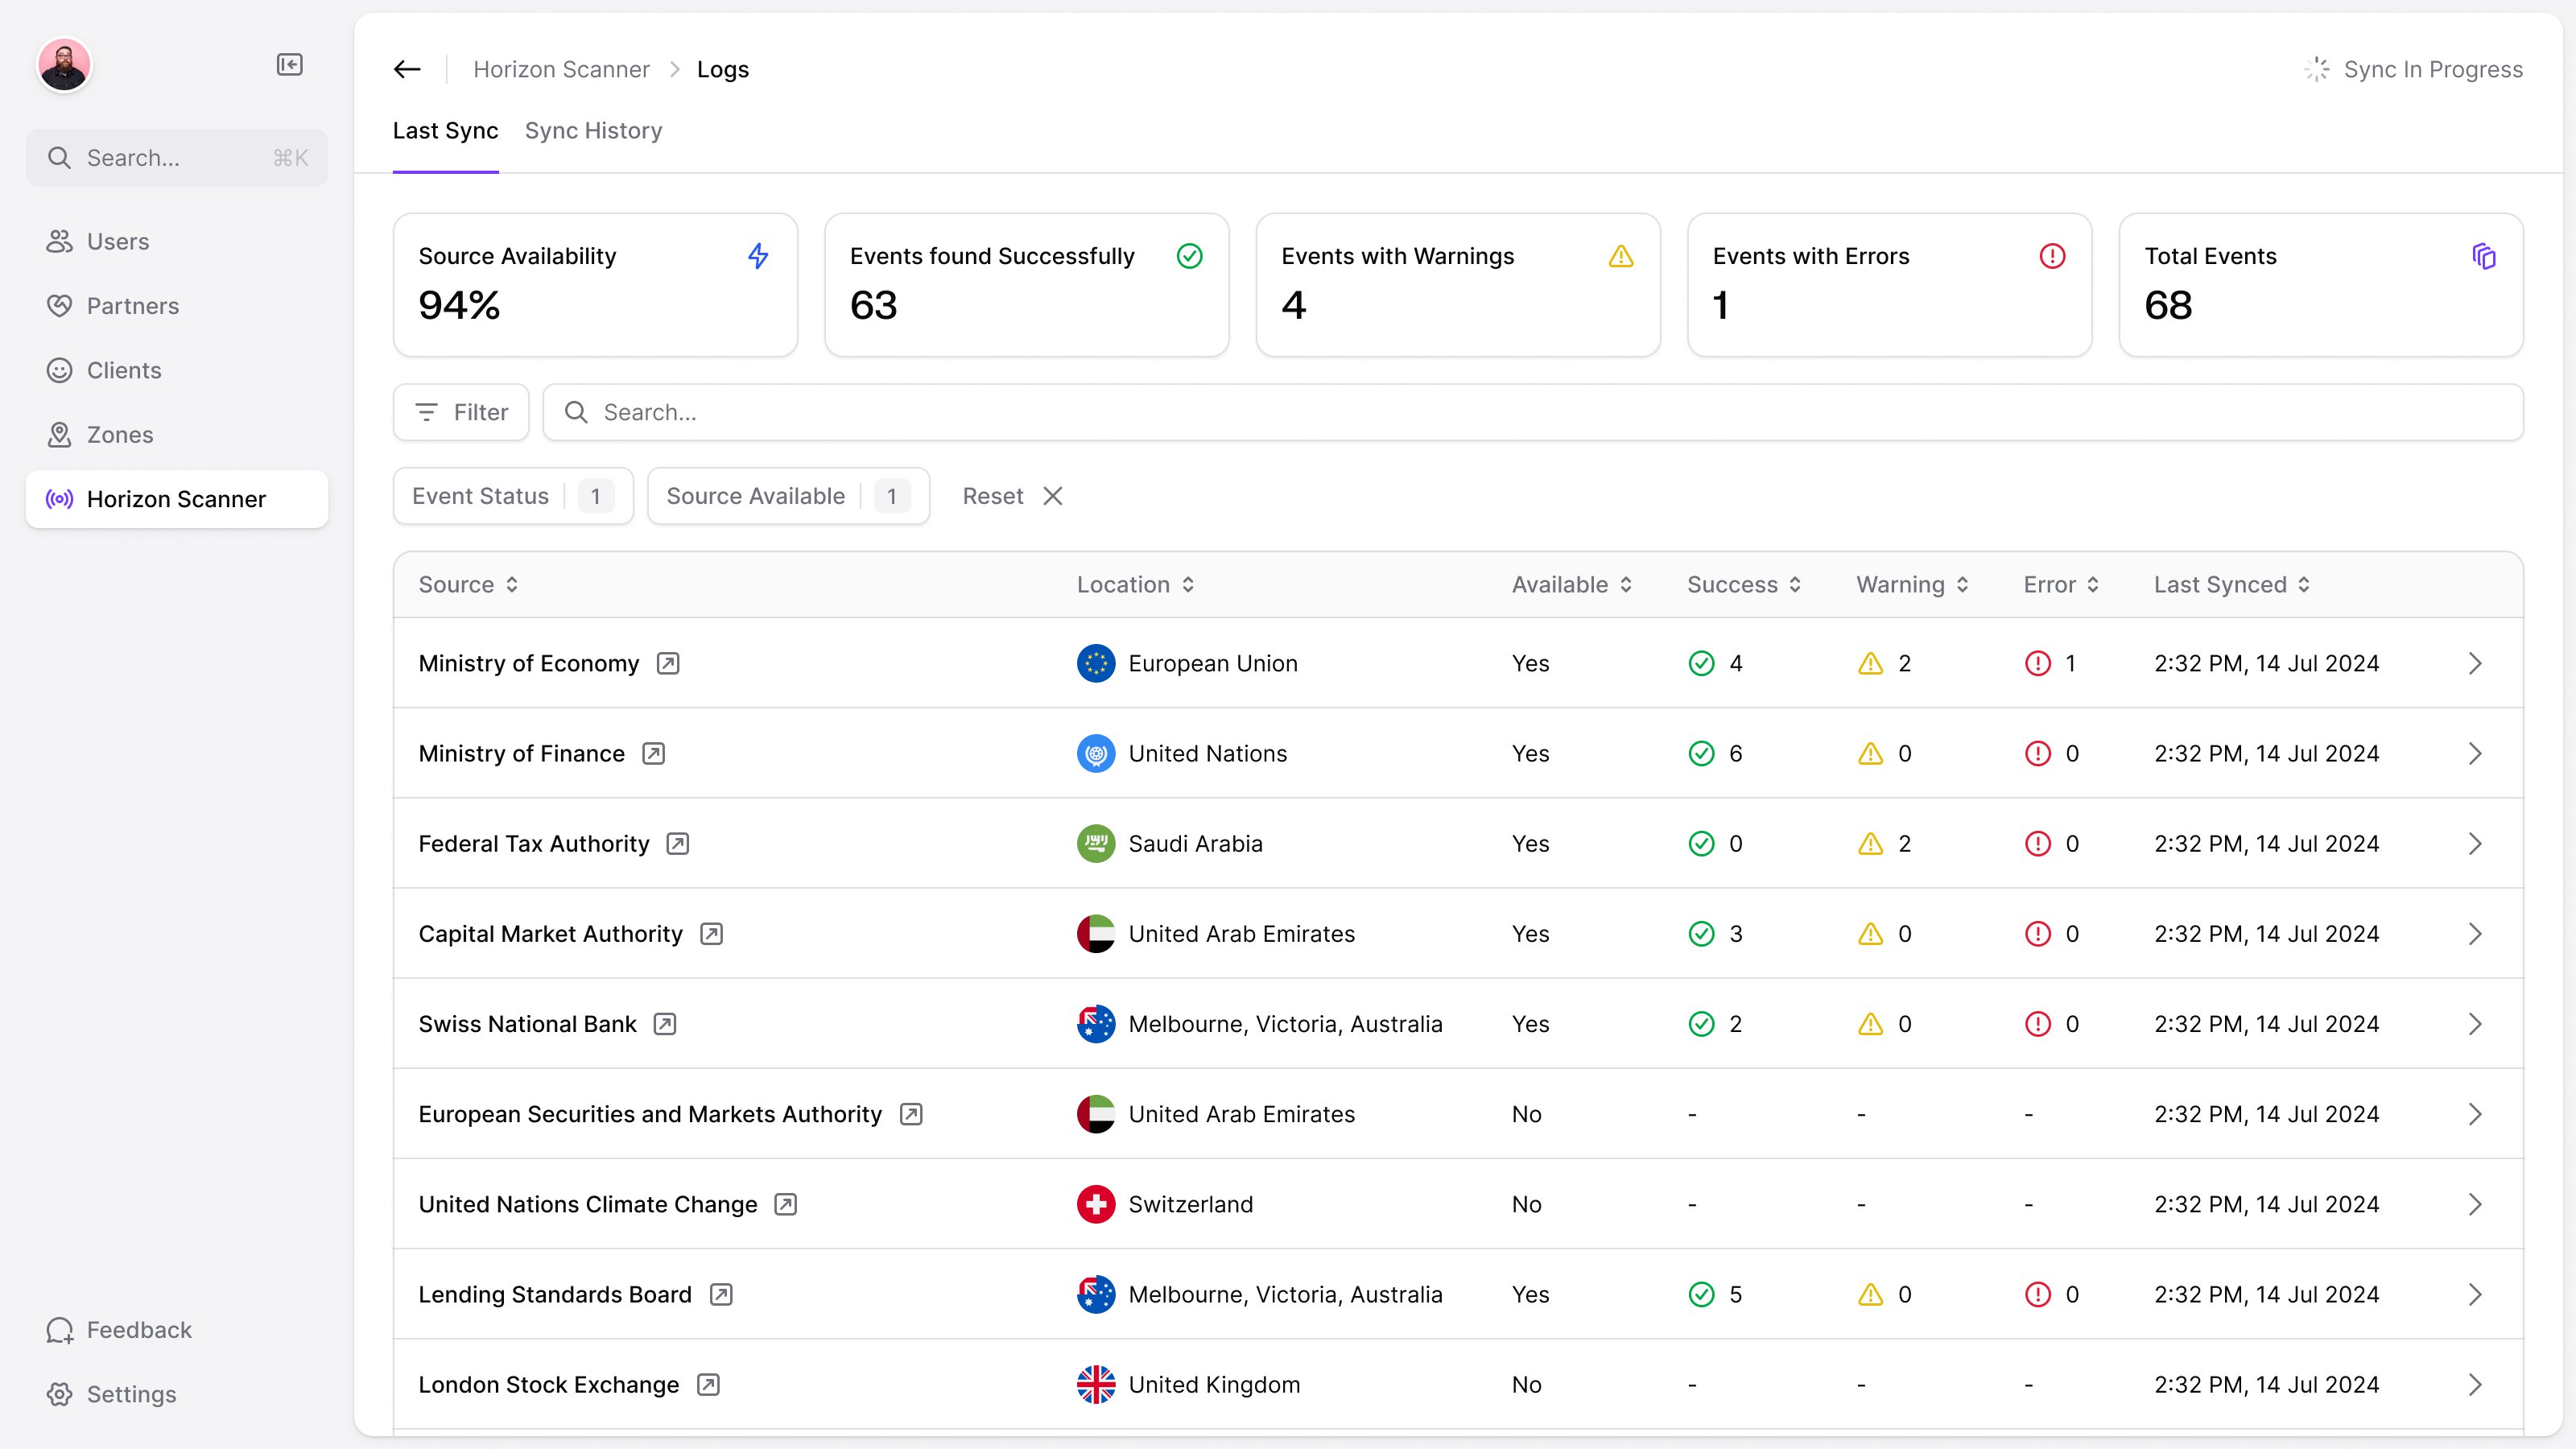Click the logs Search input field
Viewport: 2576px width, 1449px height.
coord(1532,412)
